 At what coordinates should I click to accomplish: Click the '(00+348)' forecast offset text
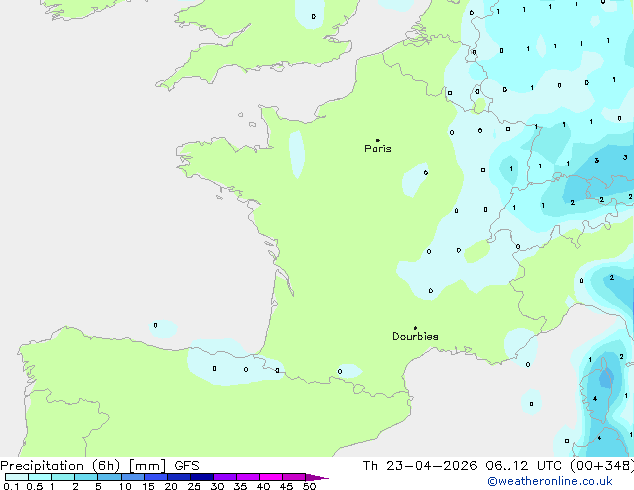[602, 466]
